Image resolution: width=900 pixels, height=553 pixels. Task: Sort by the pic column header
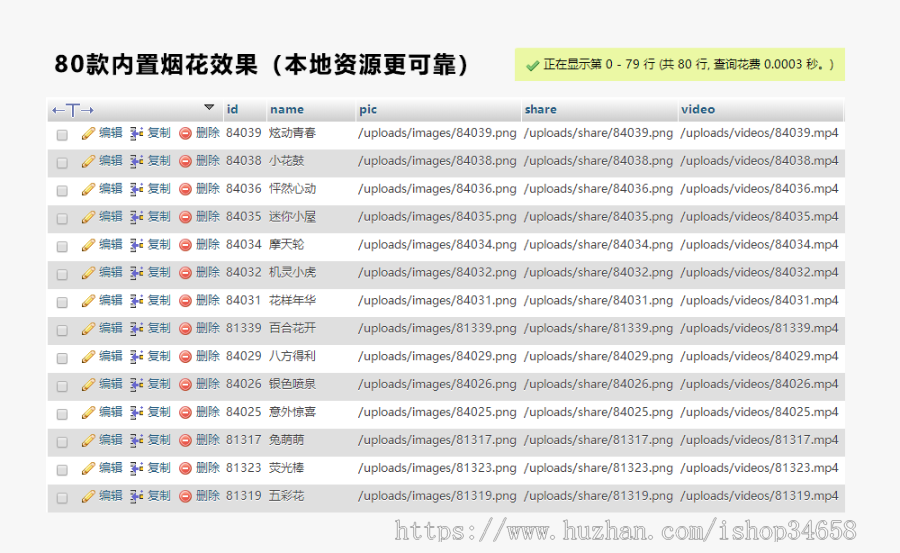click(x=368, y=110)
